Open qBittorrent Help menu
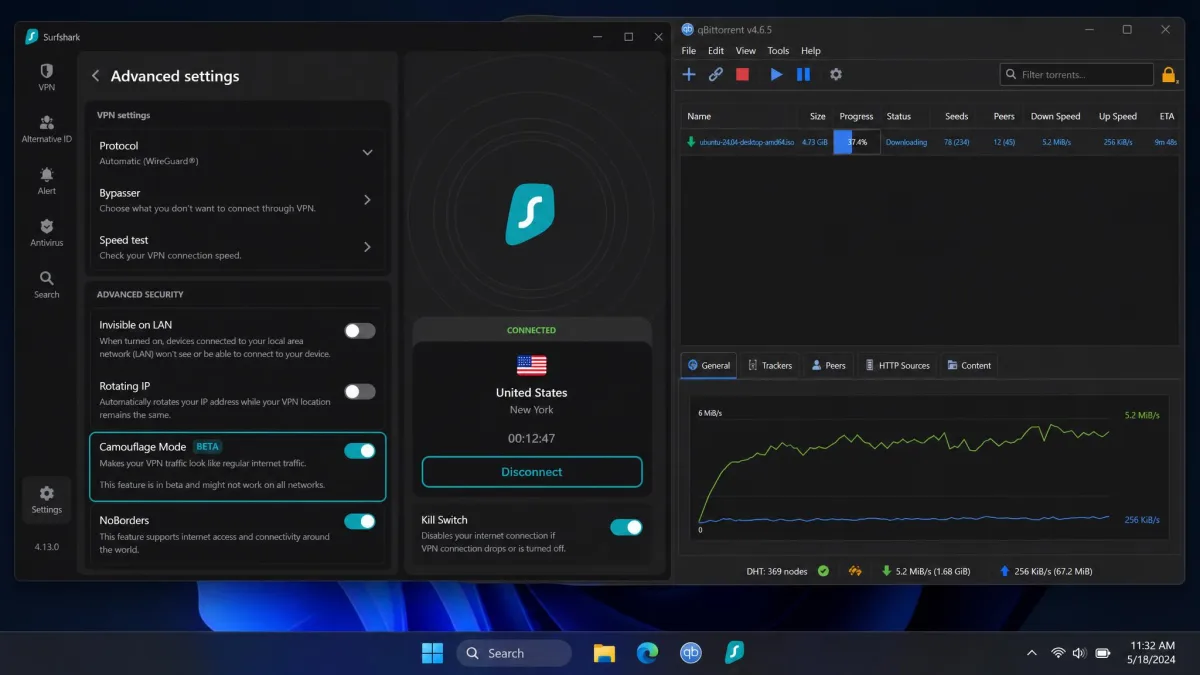The image size is (1200, 675). (x=811, y=51)
